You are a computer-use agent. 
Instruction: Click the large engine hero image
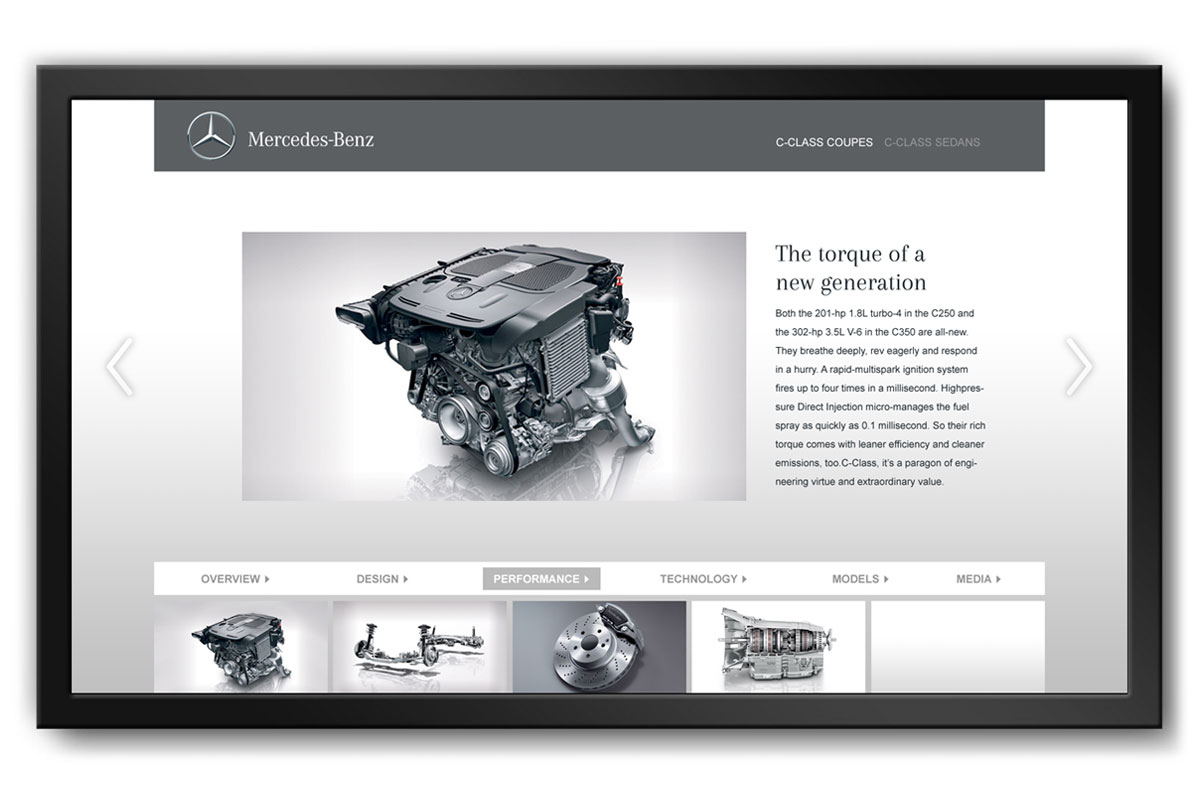pyautogui.click(x=495, y=365)
